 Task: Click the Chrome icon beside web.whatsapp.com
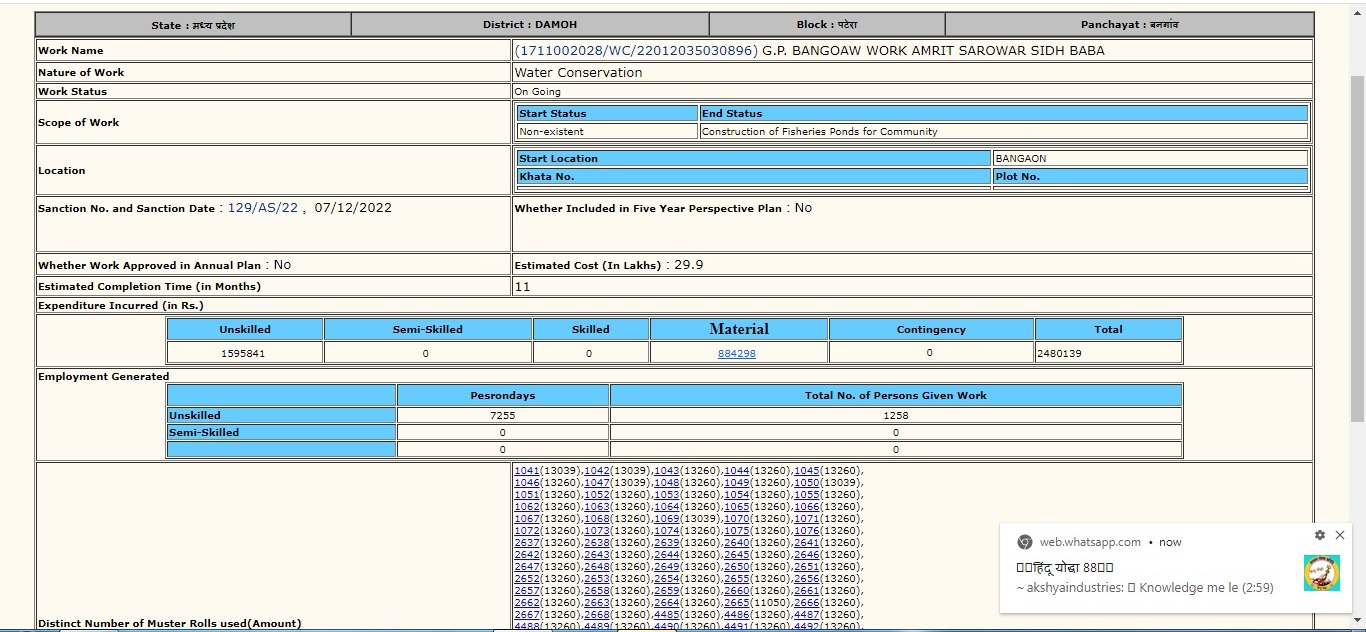(1025, 542)
